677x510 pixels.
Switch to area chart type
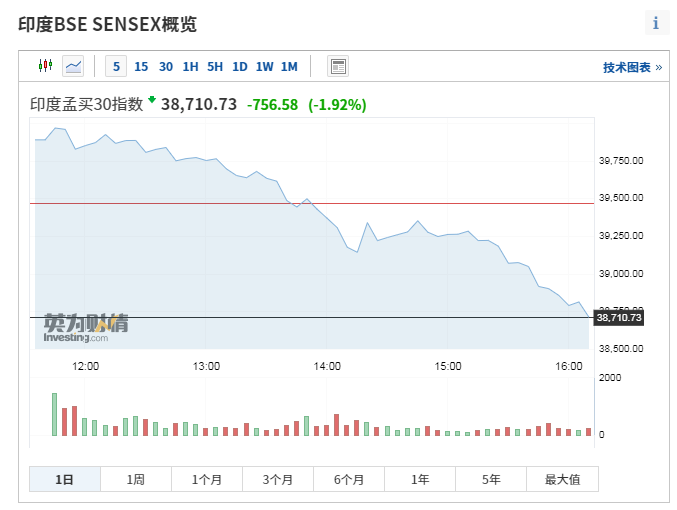pyautogui.click(x=73, y=66)
